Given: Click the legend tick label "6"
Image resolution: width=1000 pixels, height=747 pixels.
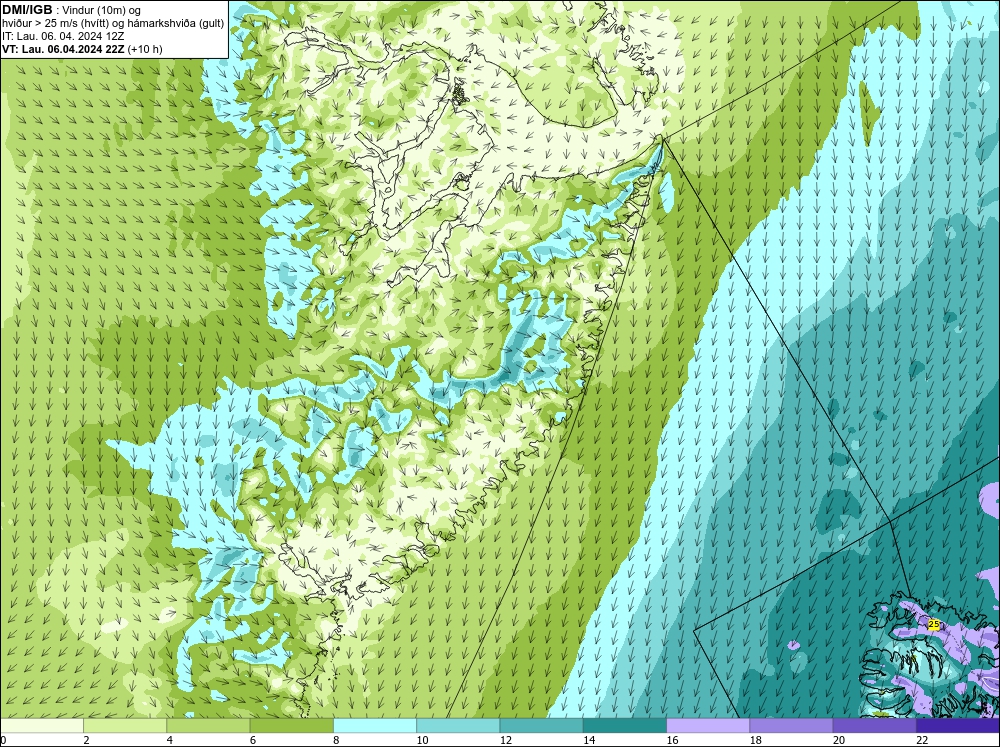Looking at the screenshot, I should [253, 740].
